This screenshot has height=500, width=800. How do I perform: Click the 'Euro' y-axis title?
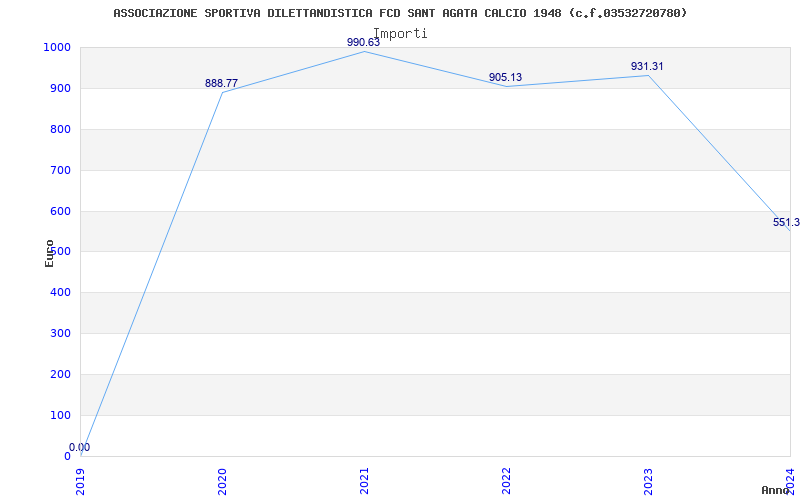coord(49,253)
